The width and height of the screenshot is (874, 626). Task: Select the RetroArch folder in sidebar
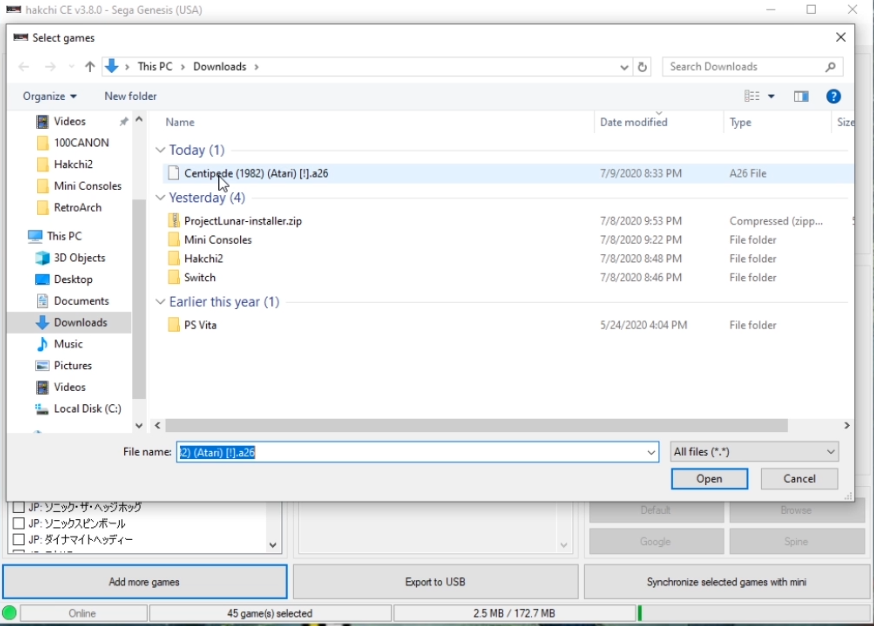coord(77,207)
